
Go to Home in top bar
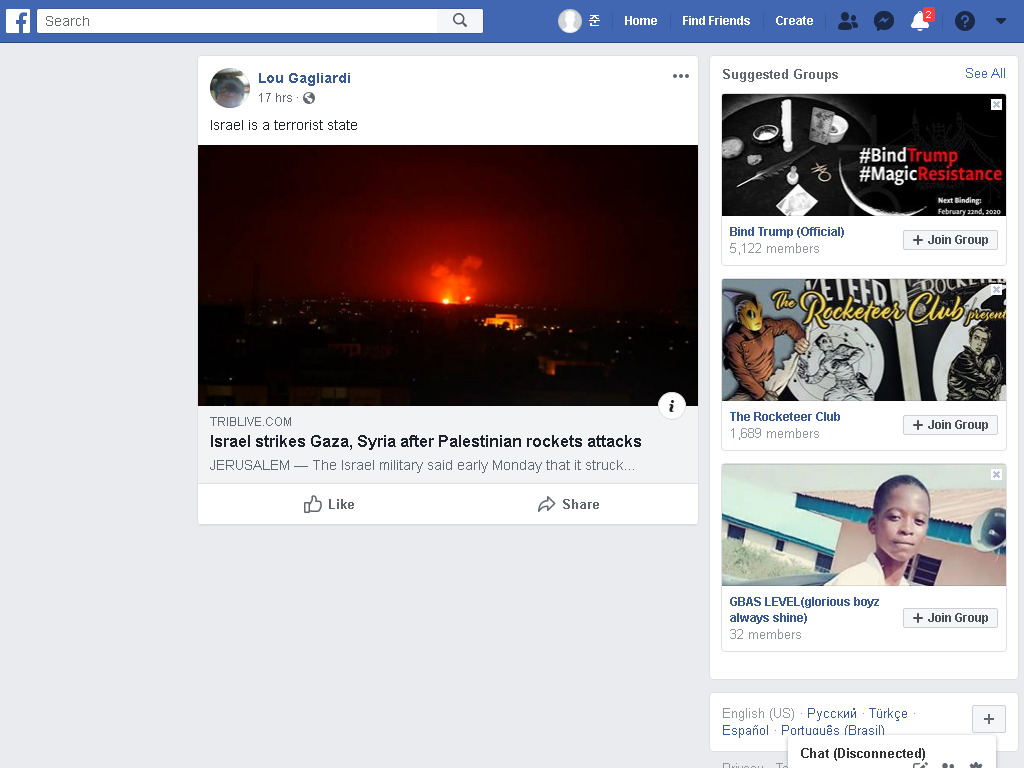640,21
